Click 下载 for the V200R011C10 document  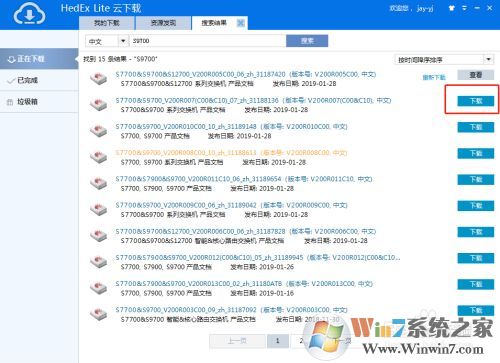coord(476,179)
